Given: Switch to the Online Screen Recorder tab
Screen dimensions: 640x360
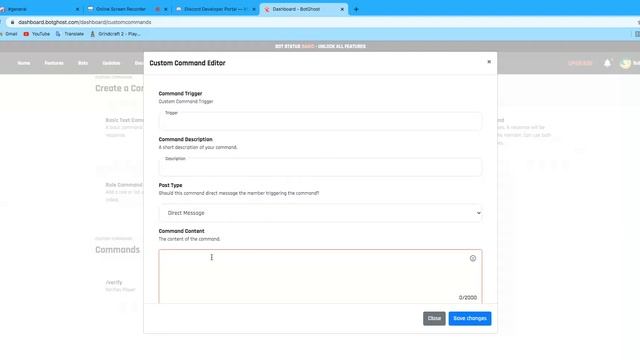Looking at the screenshot, I should [x=121, y=9].
